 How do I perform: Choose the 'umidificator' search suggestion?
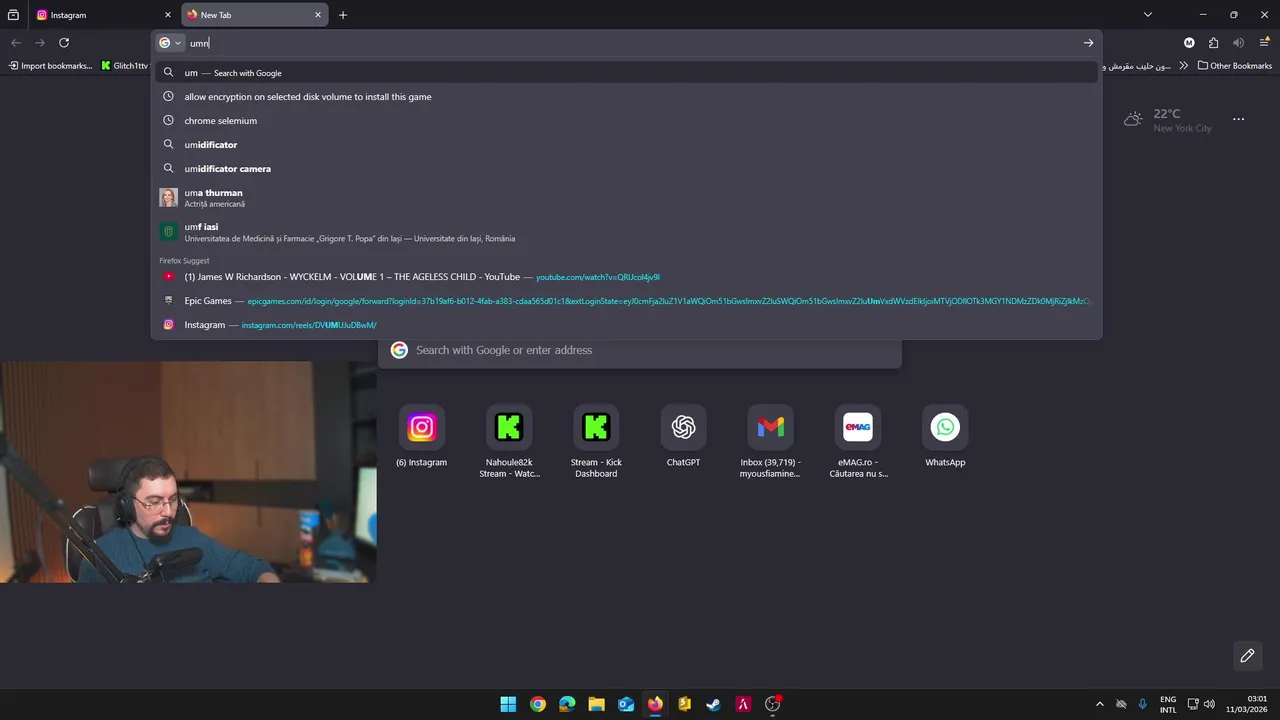[627, 145]
